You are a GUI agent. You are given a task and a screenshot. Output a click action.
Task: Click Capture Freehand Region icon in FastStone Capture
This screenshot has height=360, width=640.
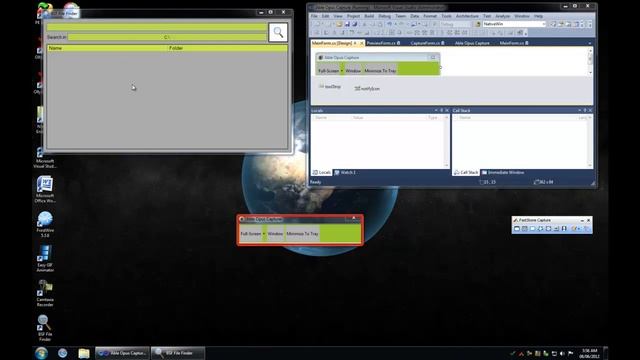pos(540,229)
